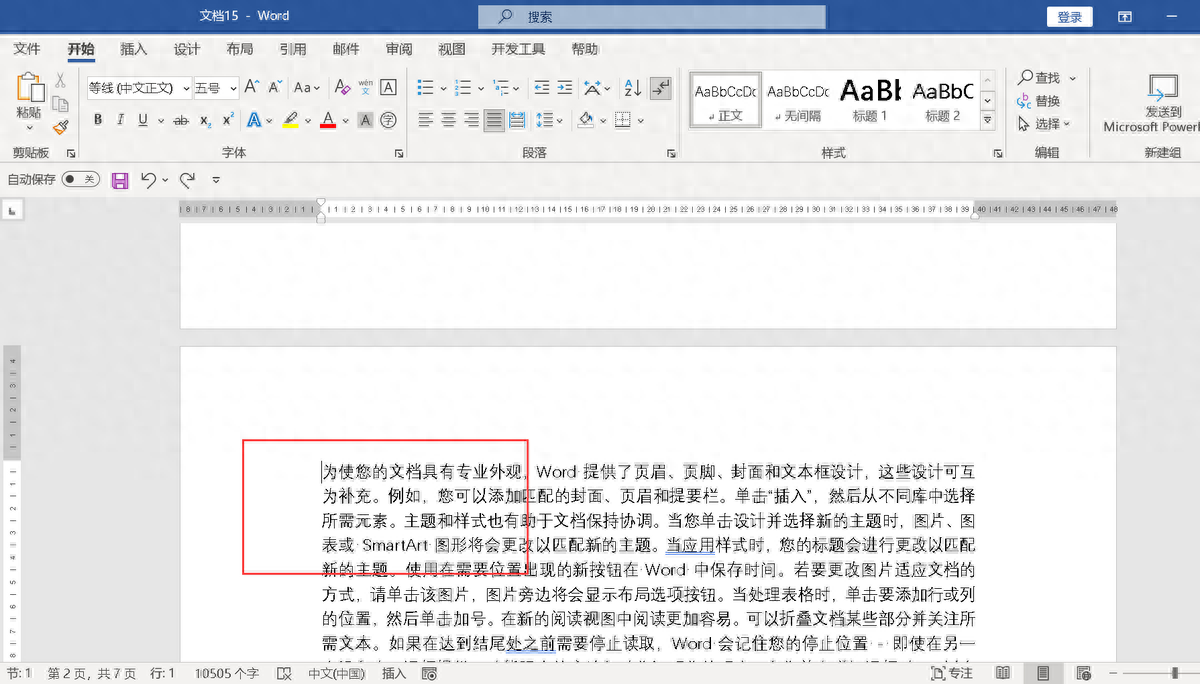Viewport: 1200px width, 684px height.
Task: Center-align the text
Action: (448, 120)
